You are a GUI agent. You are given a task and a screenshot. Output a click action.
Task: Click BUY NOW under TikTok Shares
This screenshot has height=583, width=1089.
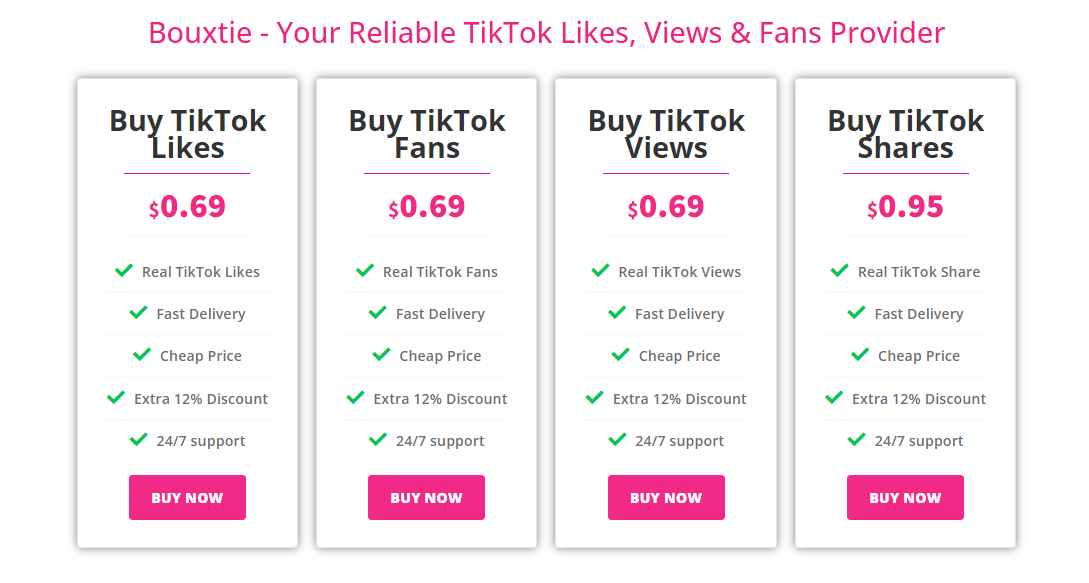coord(905,498)
